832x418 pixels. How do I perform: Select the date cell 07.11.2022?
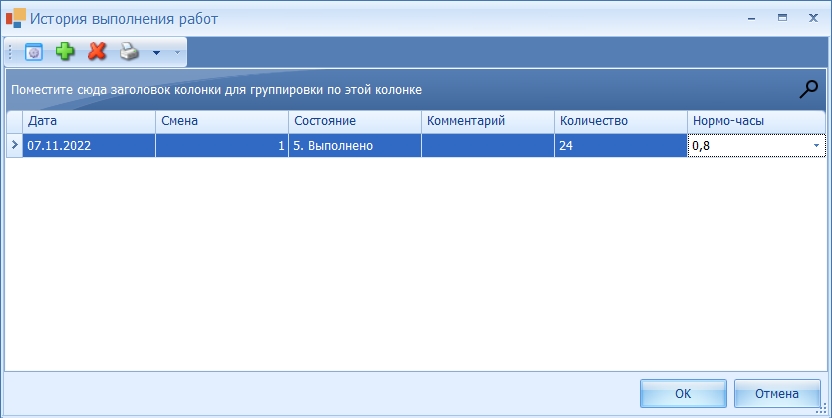[x=89, y=145]
